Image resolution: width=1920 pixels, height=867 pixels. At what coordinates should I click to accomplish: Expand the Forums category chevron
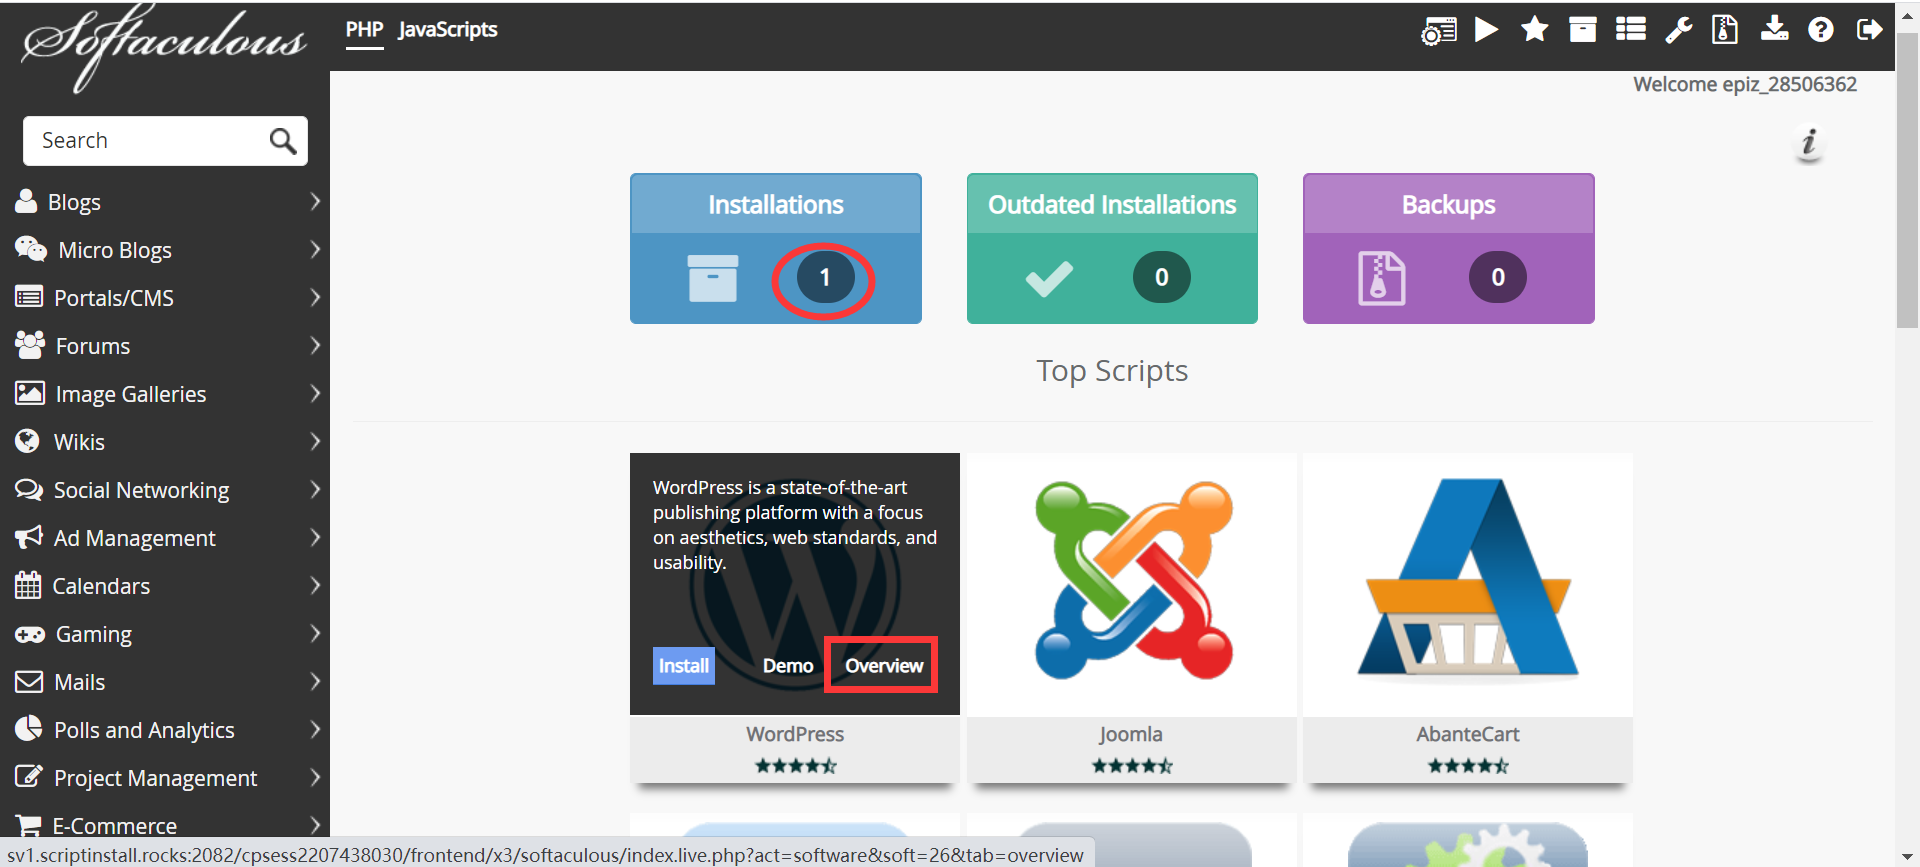pos(315,345)
